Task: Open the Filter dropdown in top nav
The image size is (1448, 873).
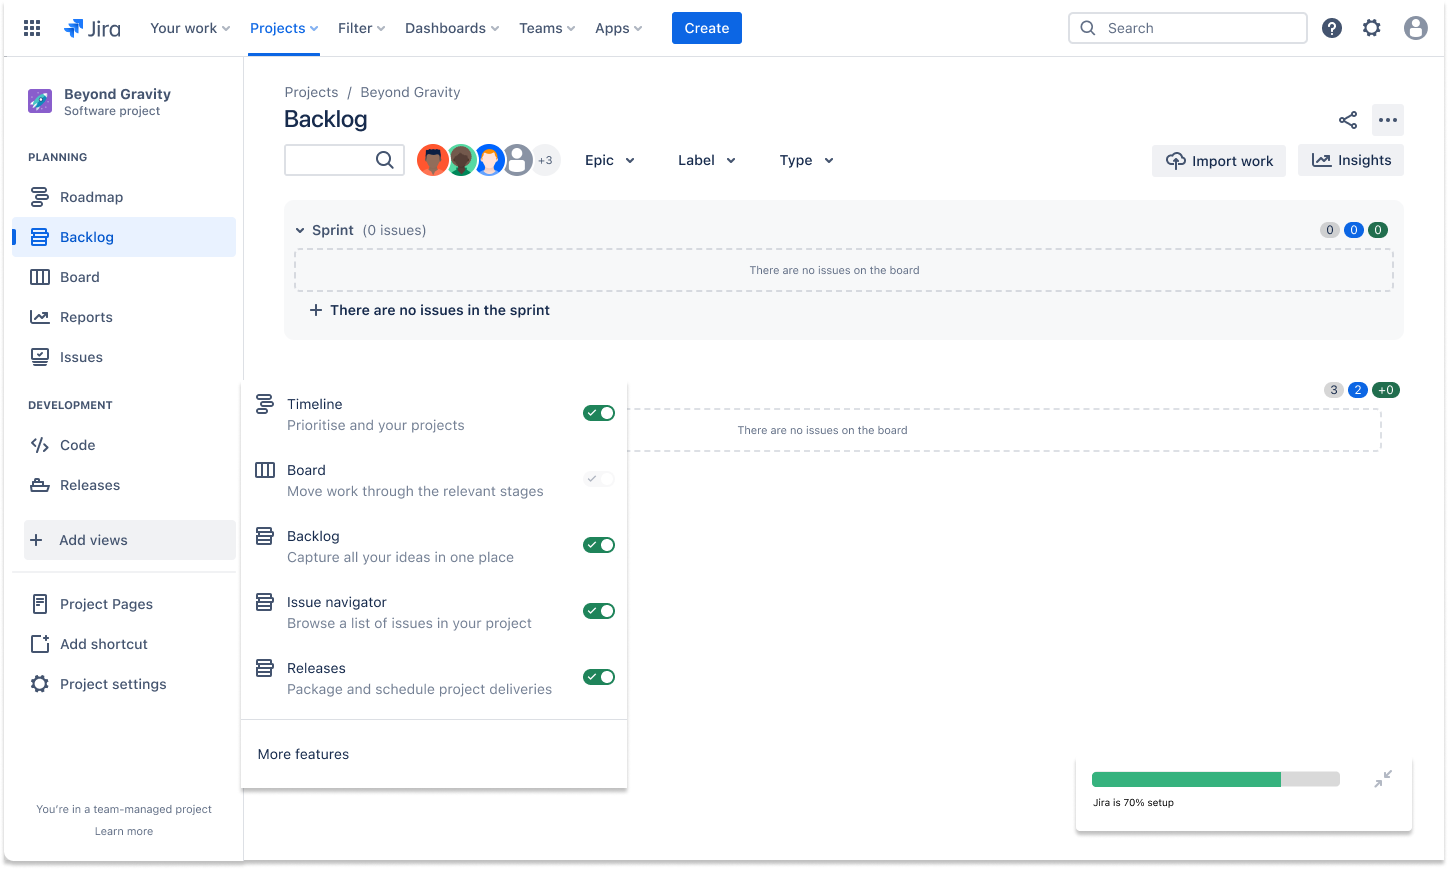Action: tap(361, 28)
